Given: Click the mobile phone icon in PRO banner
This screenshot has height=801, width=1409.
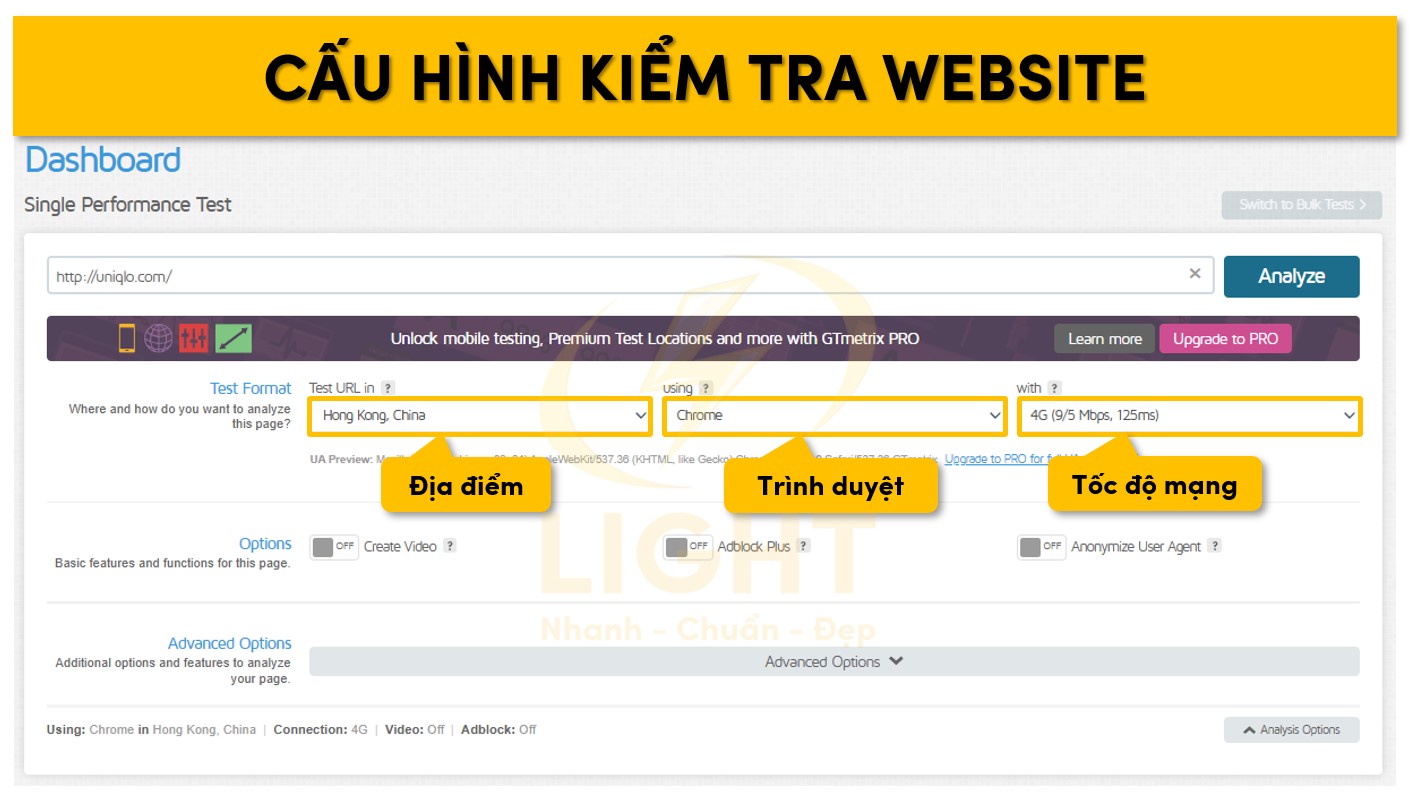Looking at the screenshot, I should click(127, 339).
